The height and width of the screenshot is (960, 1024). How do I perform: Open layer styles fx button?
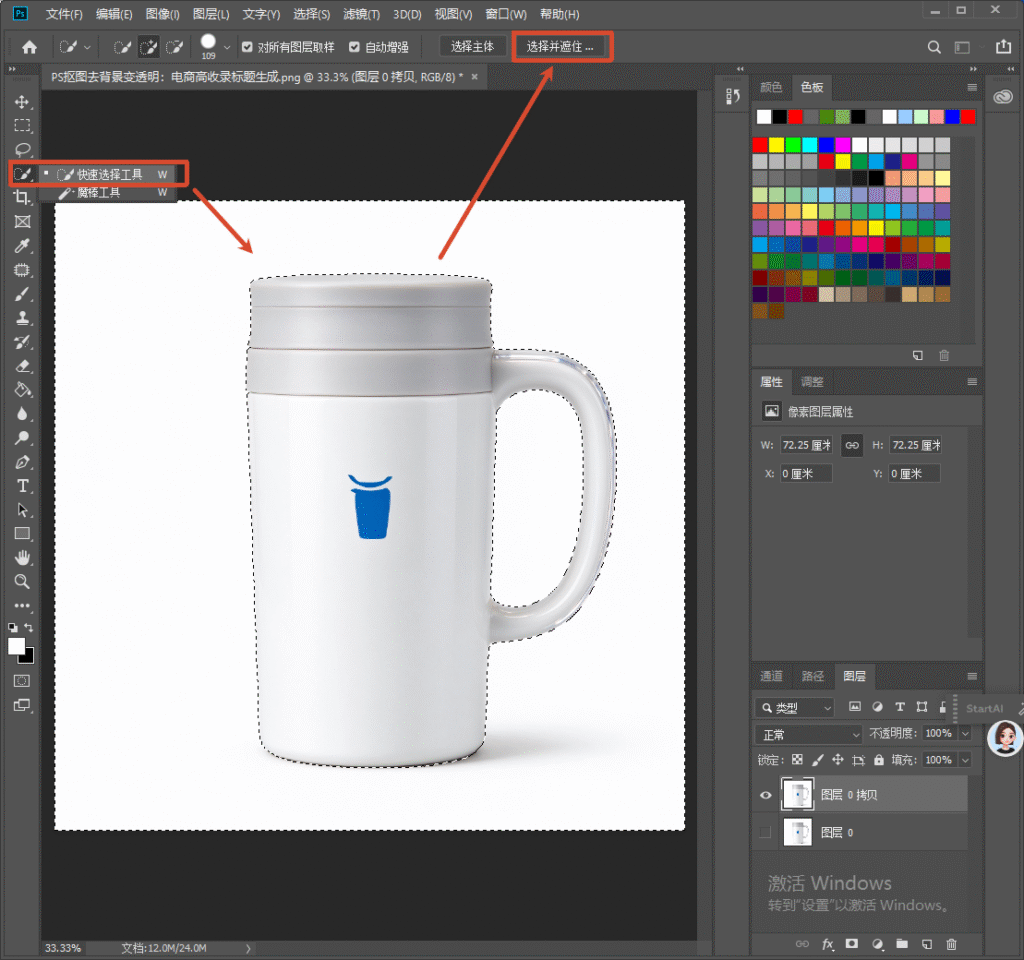coord(827,944)
